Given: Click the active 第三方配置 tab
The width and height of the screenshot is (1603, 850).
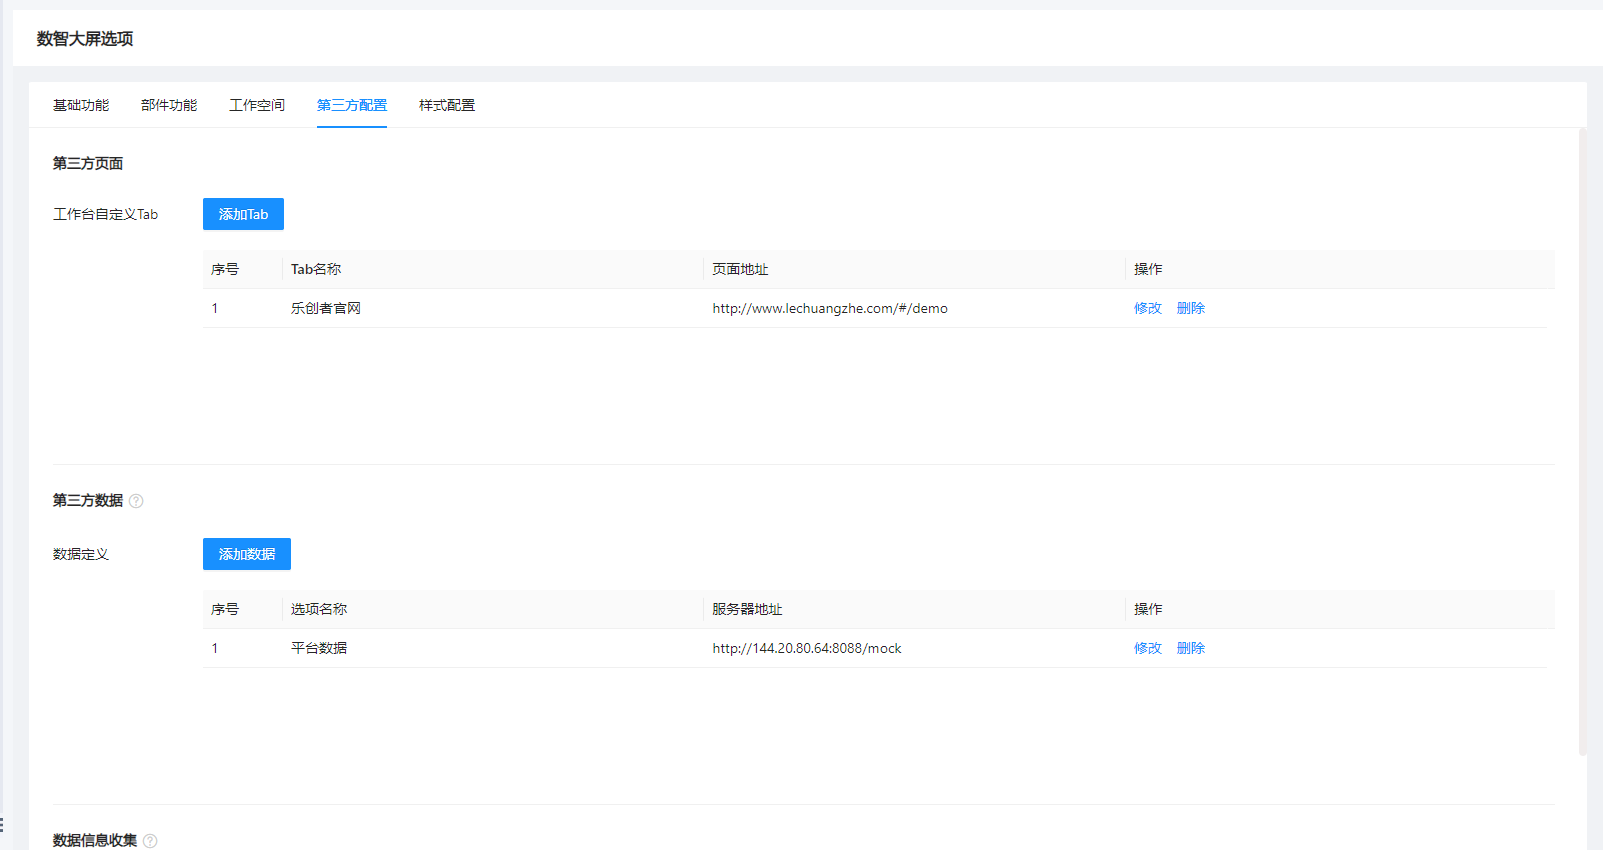Looking at the screenshot, I should pos(352,105).
